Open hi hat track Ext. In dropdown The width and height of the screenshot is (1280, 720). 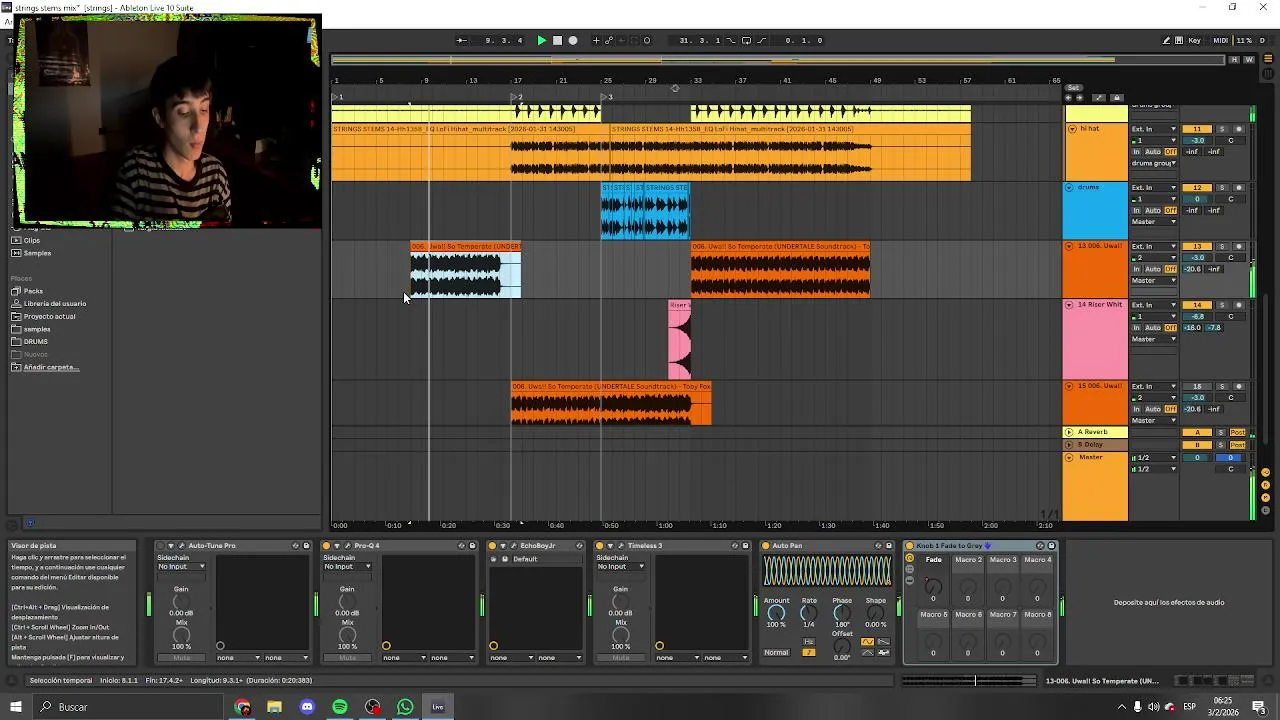click(x=1154, y=129)
